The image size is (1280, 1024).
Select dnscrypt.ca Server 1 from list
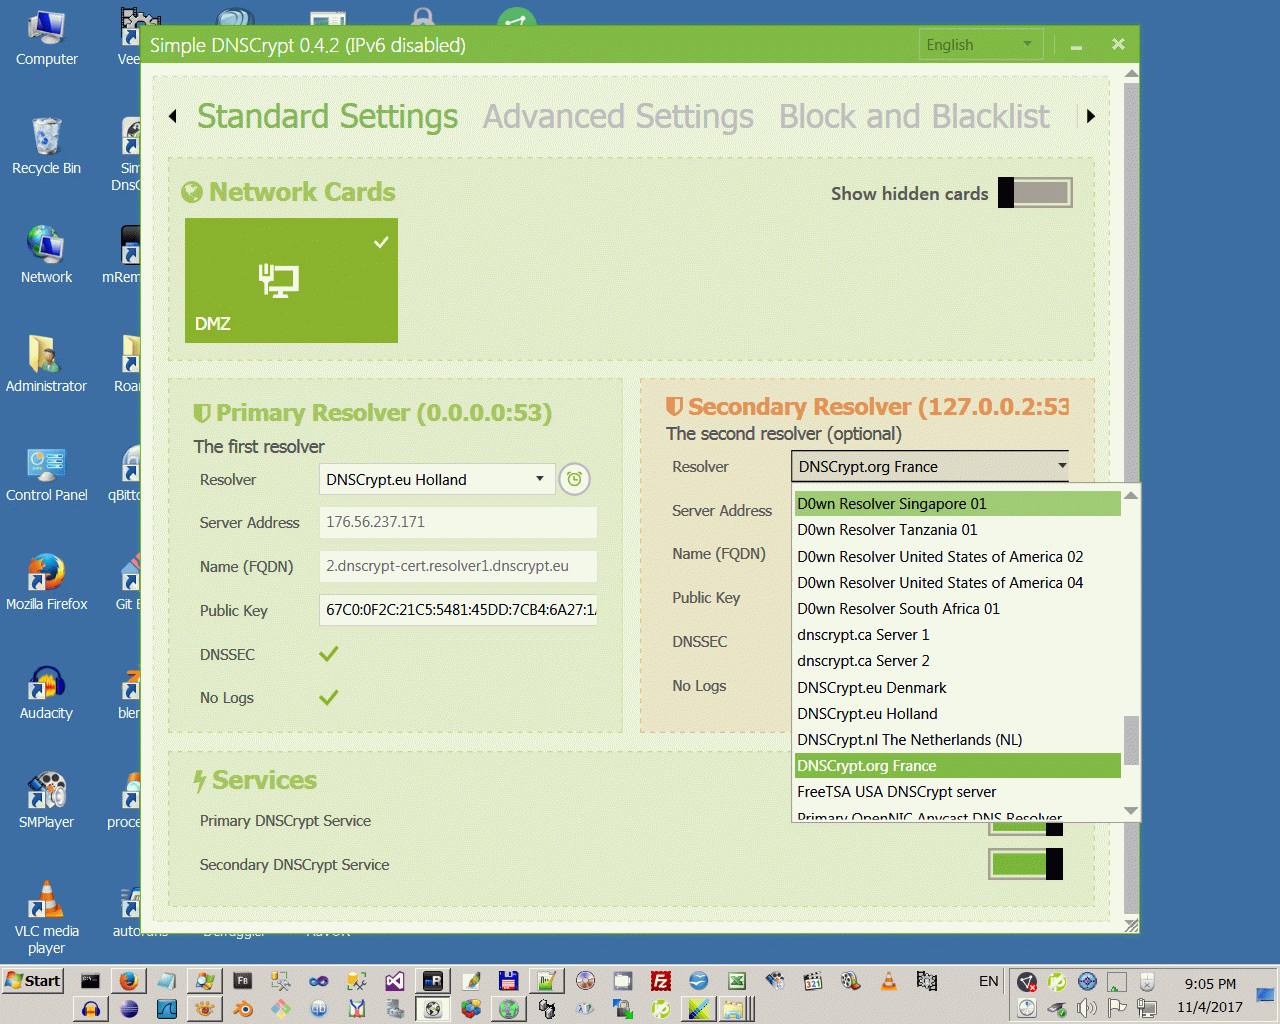pos(957,635)
